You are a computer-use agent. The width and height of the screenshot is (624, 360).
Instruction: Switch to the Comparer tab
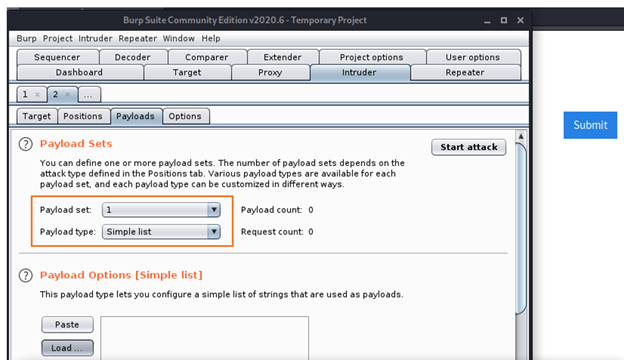pyautogui.click(x=207, y=57)
